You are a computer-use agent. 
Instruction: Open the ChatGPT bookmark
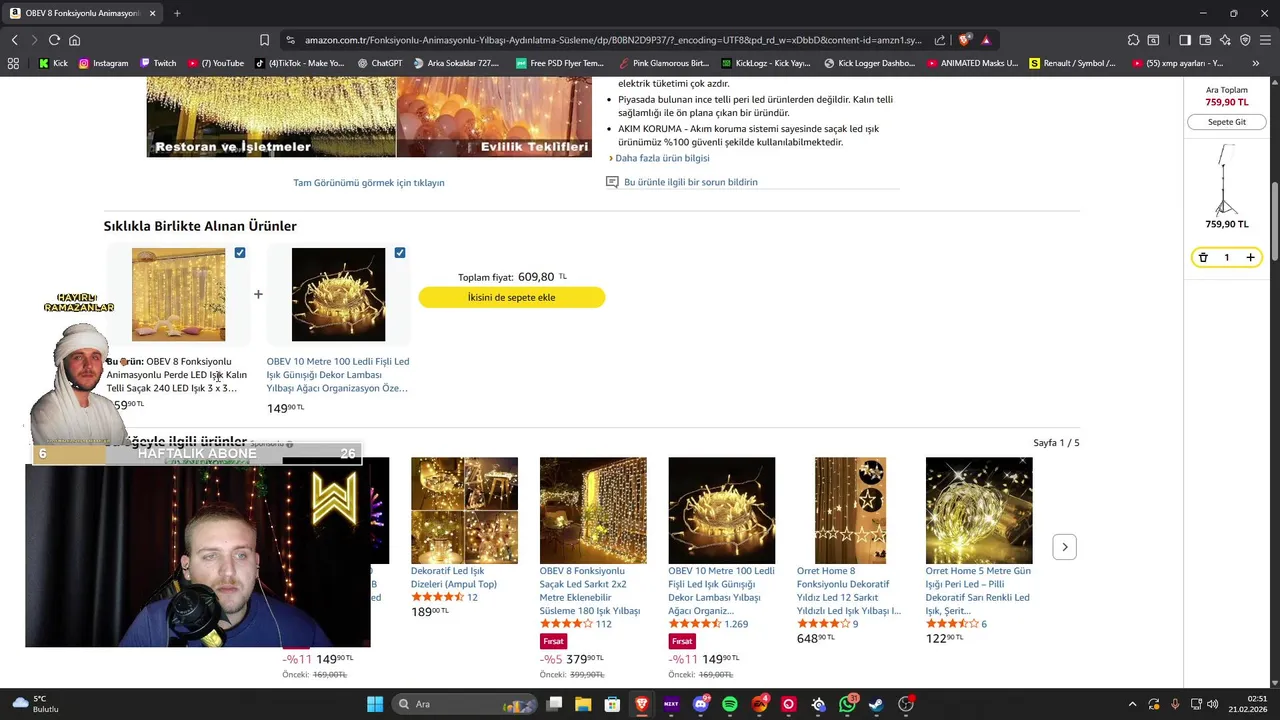coord(380,63)
